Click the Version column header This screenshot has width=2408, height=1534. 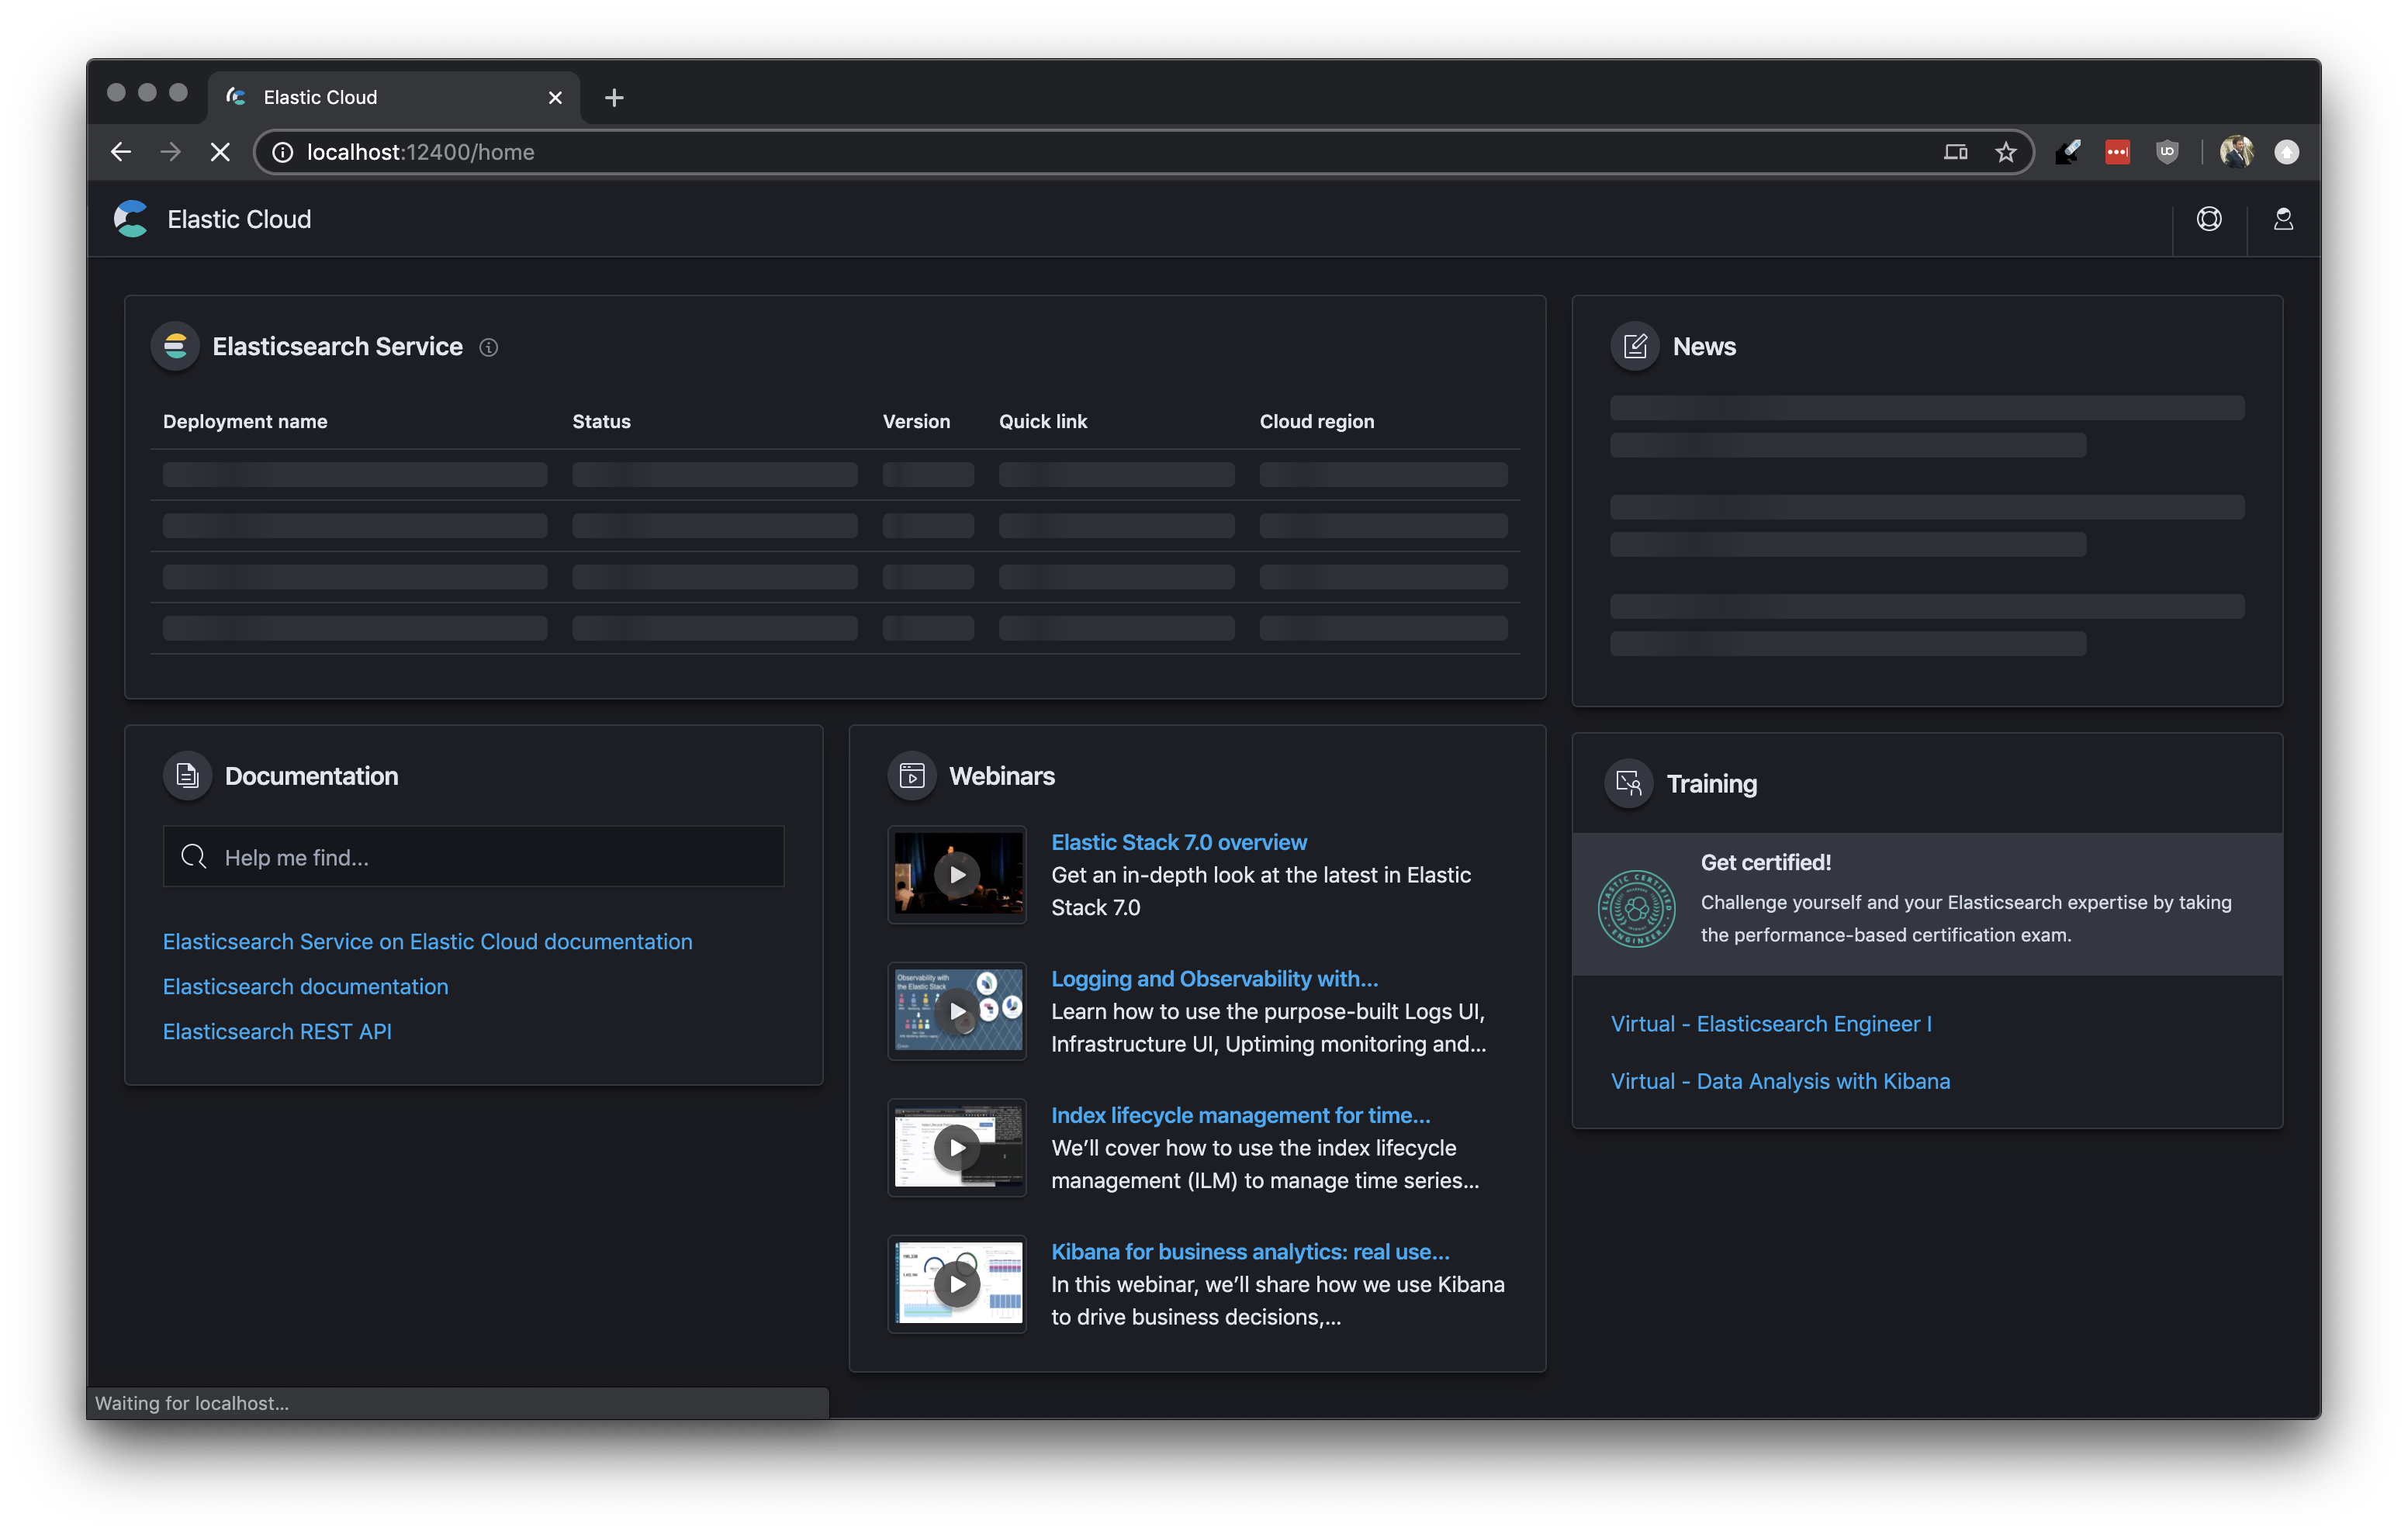tap(916, 421)
